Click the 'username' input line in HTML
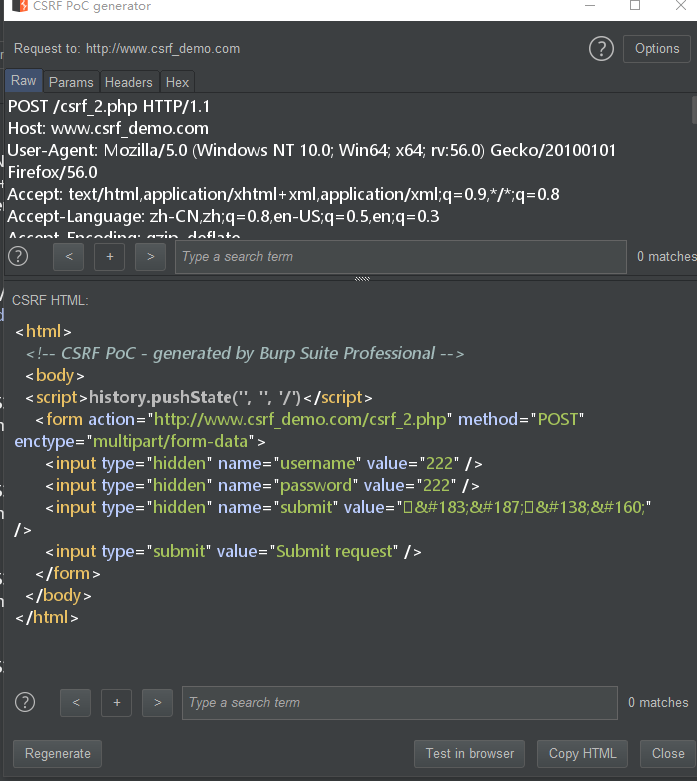Screen dimensions: 697x781 click(264, 463)
